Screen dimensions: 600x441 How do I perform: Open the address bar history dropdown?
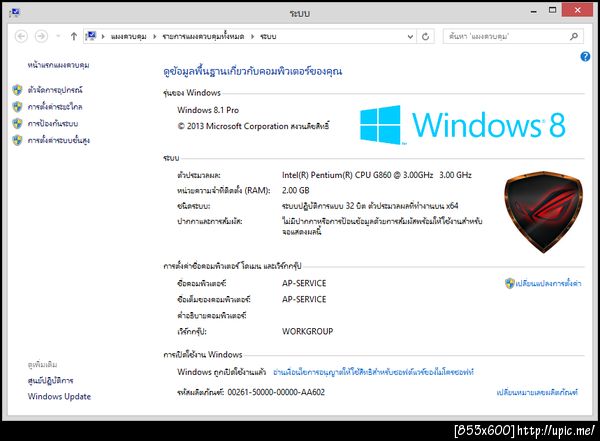tap(410, 37)
